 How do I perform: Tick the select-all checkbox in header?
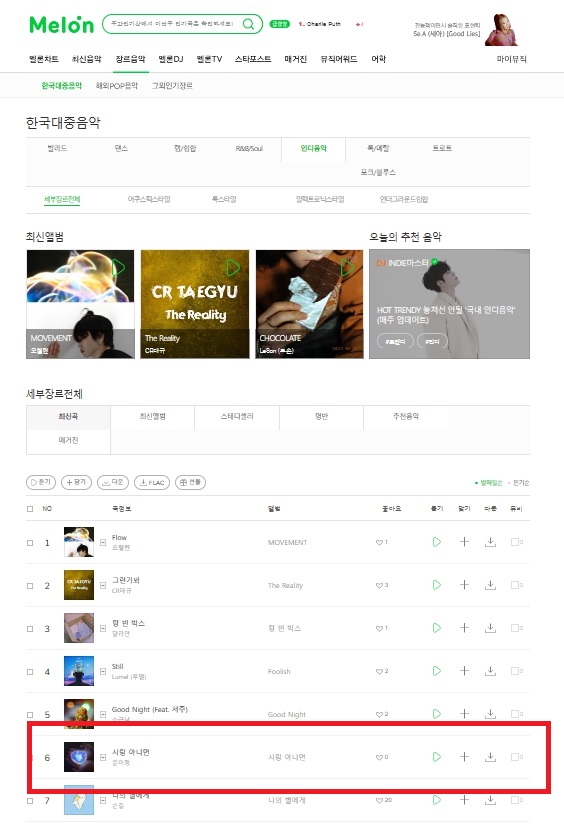coord(30,509)
